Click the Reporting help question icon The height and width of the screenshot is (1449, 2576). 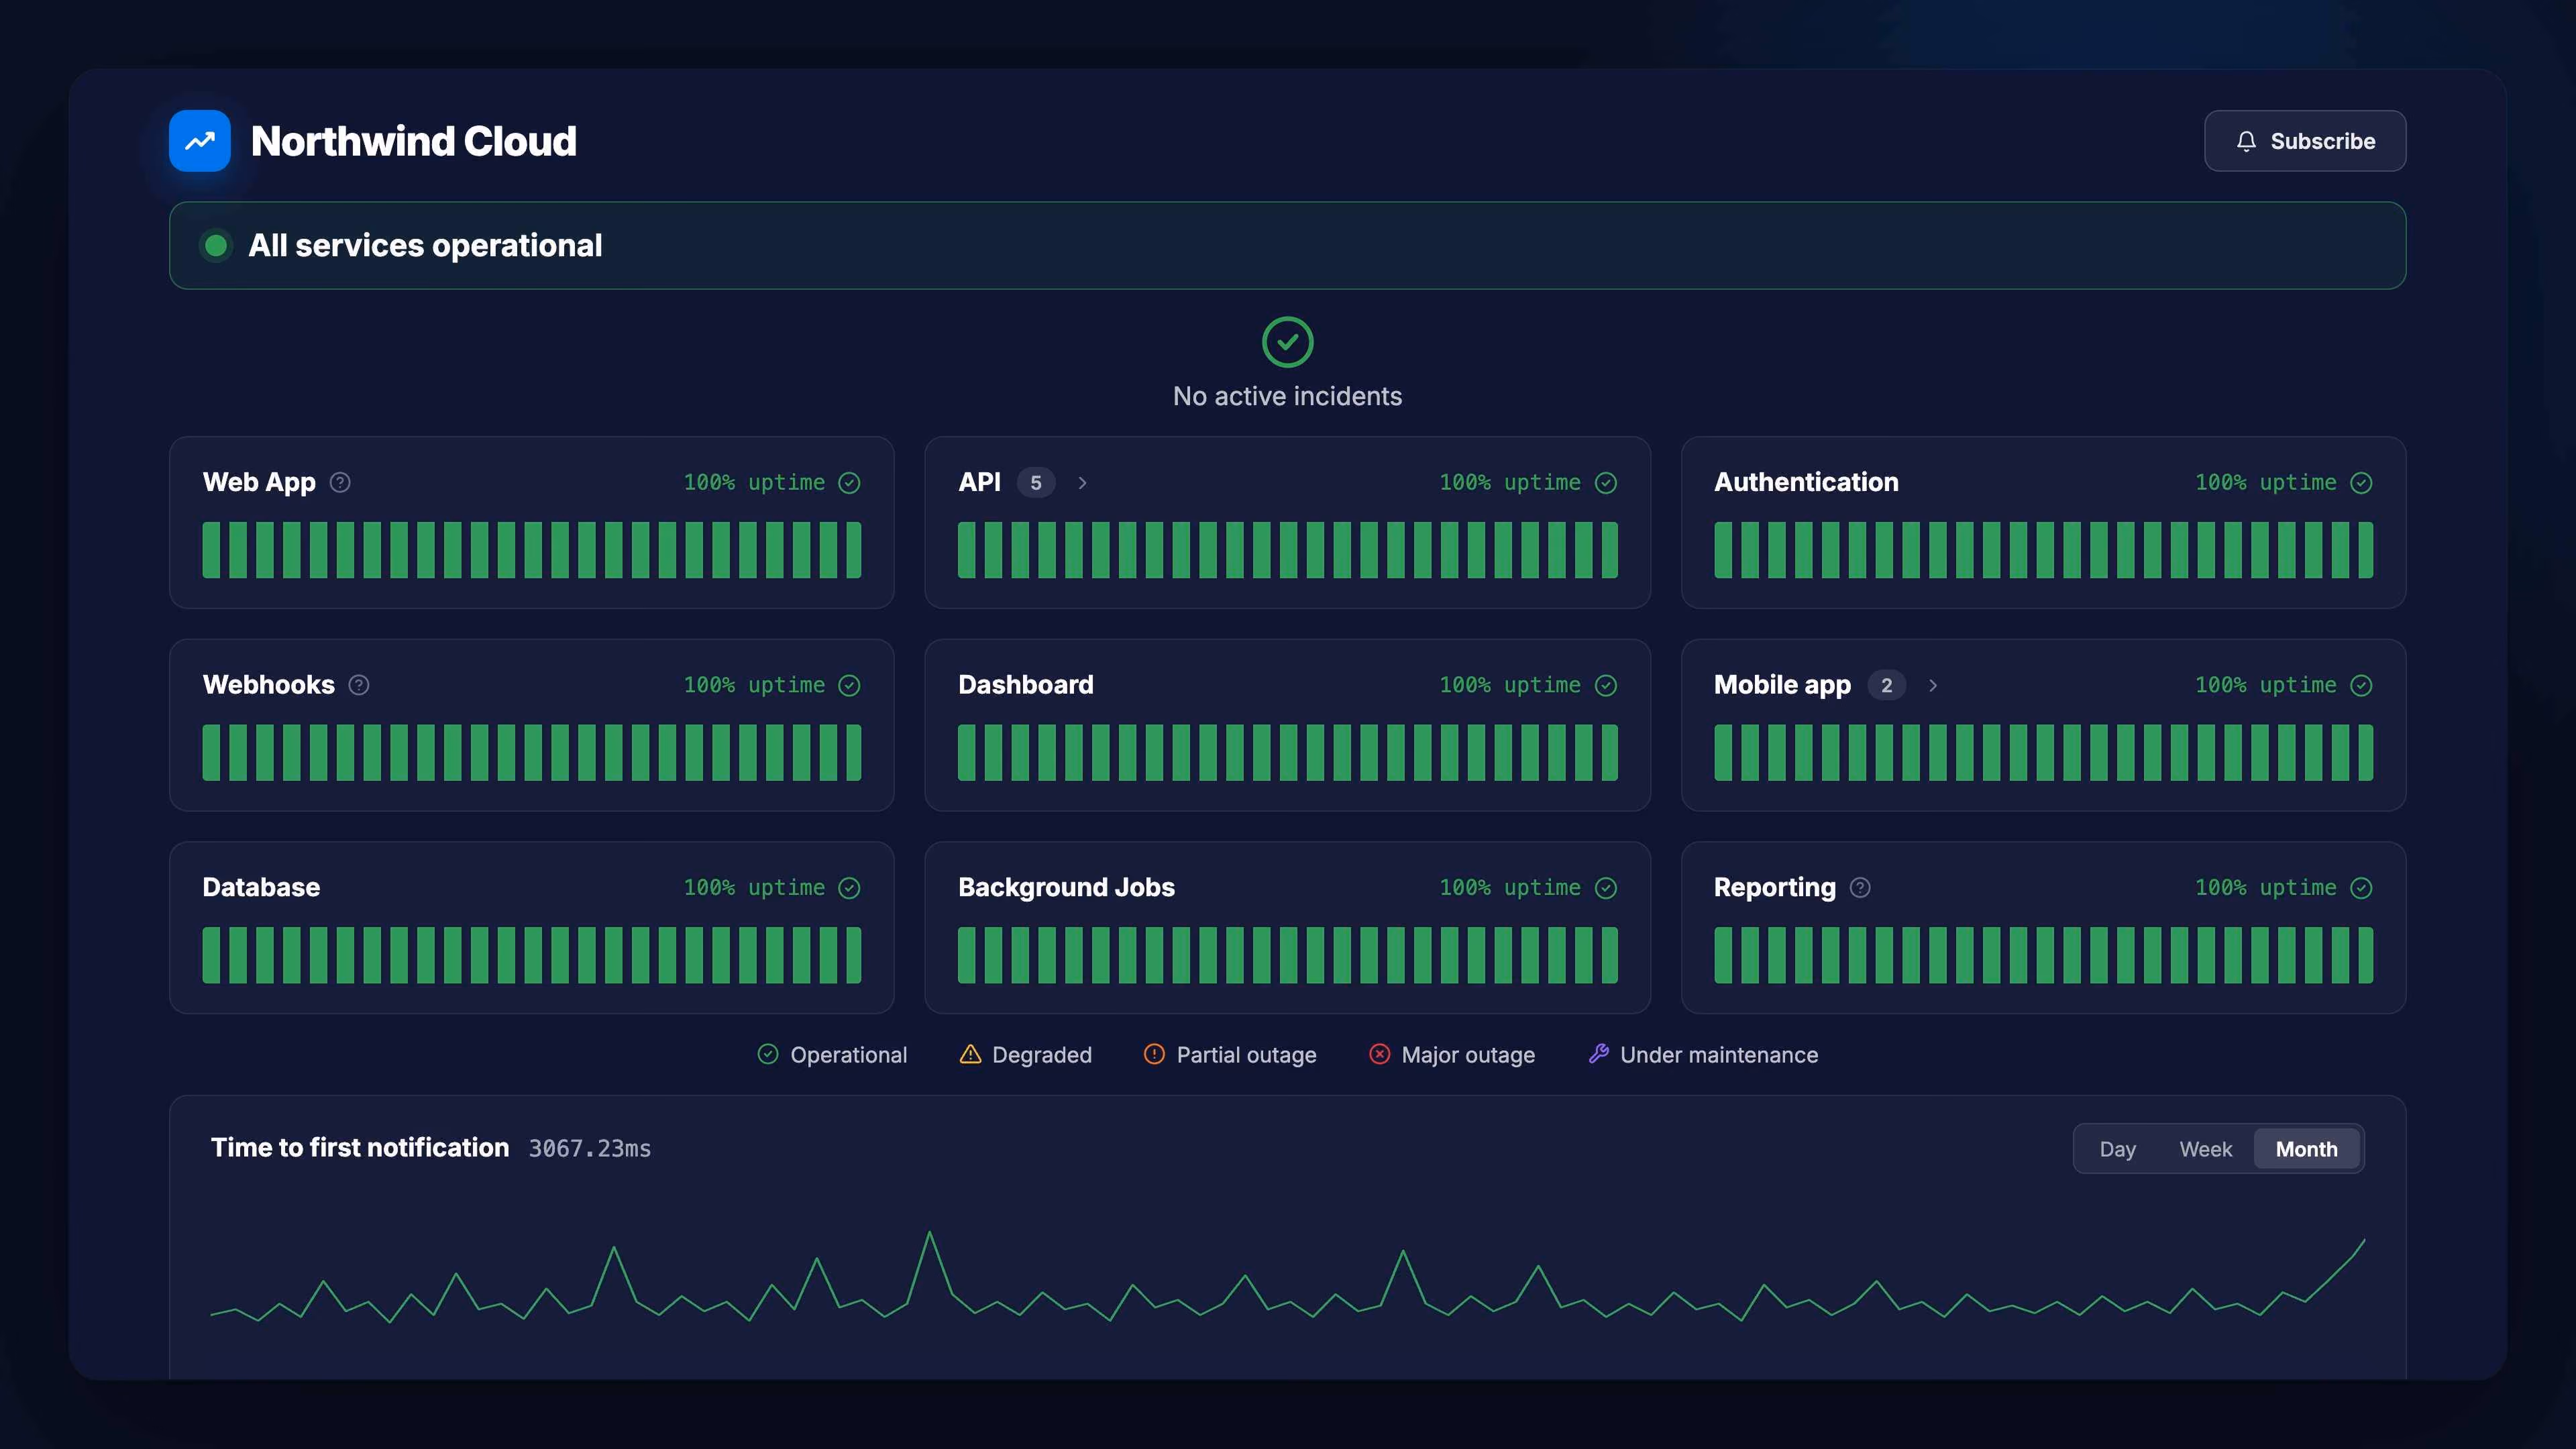1860,888
